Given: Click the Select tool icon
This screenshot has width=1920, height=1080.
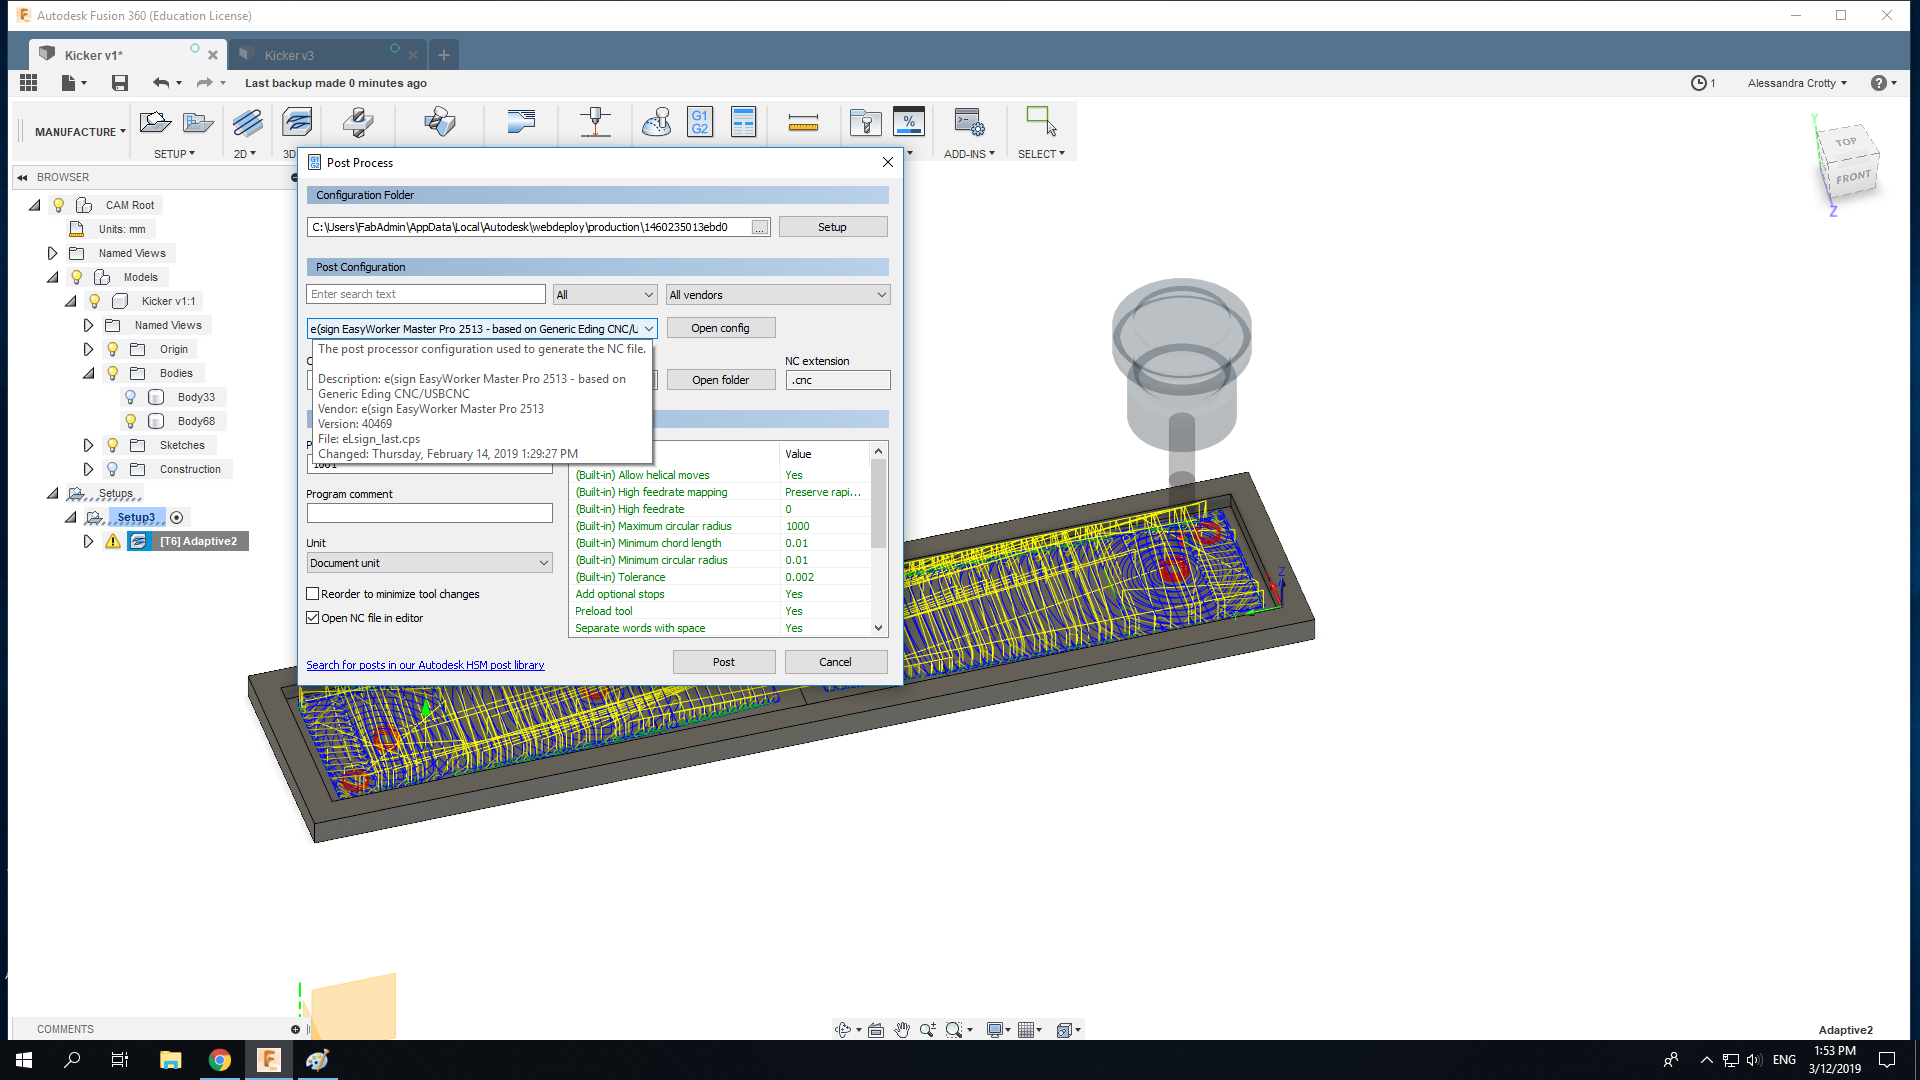Looking at the screenshot, I should pyautogui.click(x=1041, y=122).
